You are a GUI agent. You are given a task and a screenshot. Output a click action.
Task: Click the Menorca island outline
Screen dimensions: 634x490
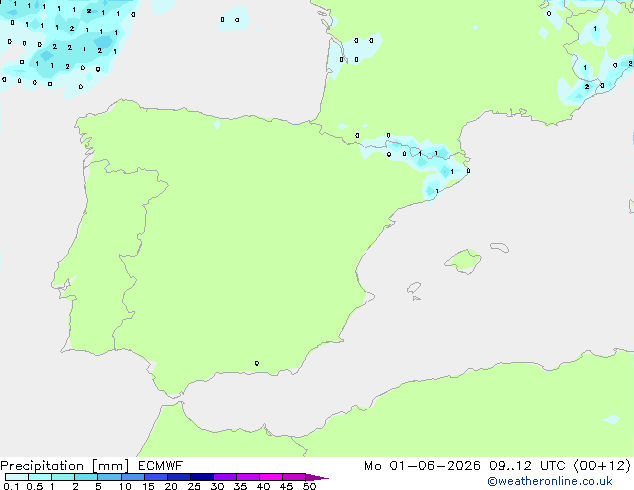click(500, 247)
